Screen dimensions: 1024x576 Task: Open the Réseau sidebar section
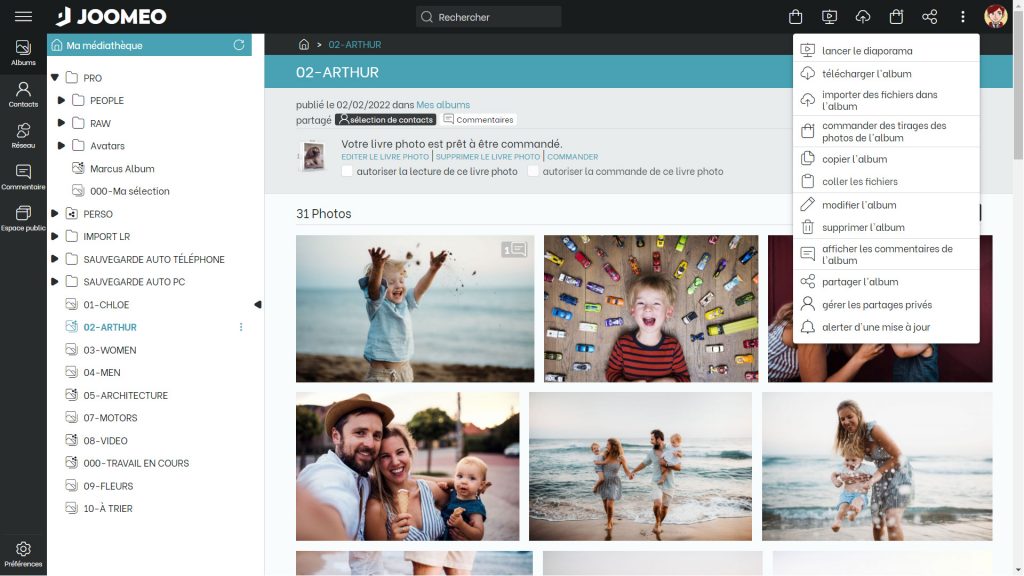(23, 136)
